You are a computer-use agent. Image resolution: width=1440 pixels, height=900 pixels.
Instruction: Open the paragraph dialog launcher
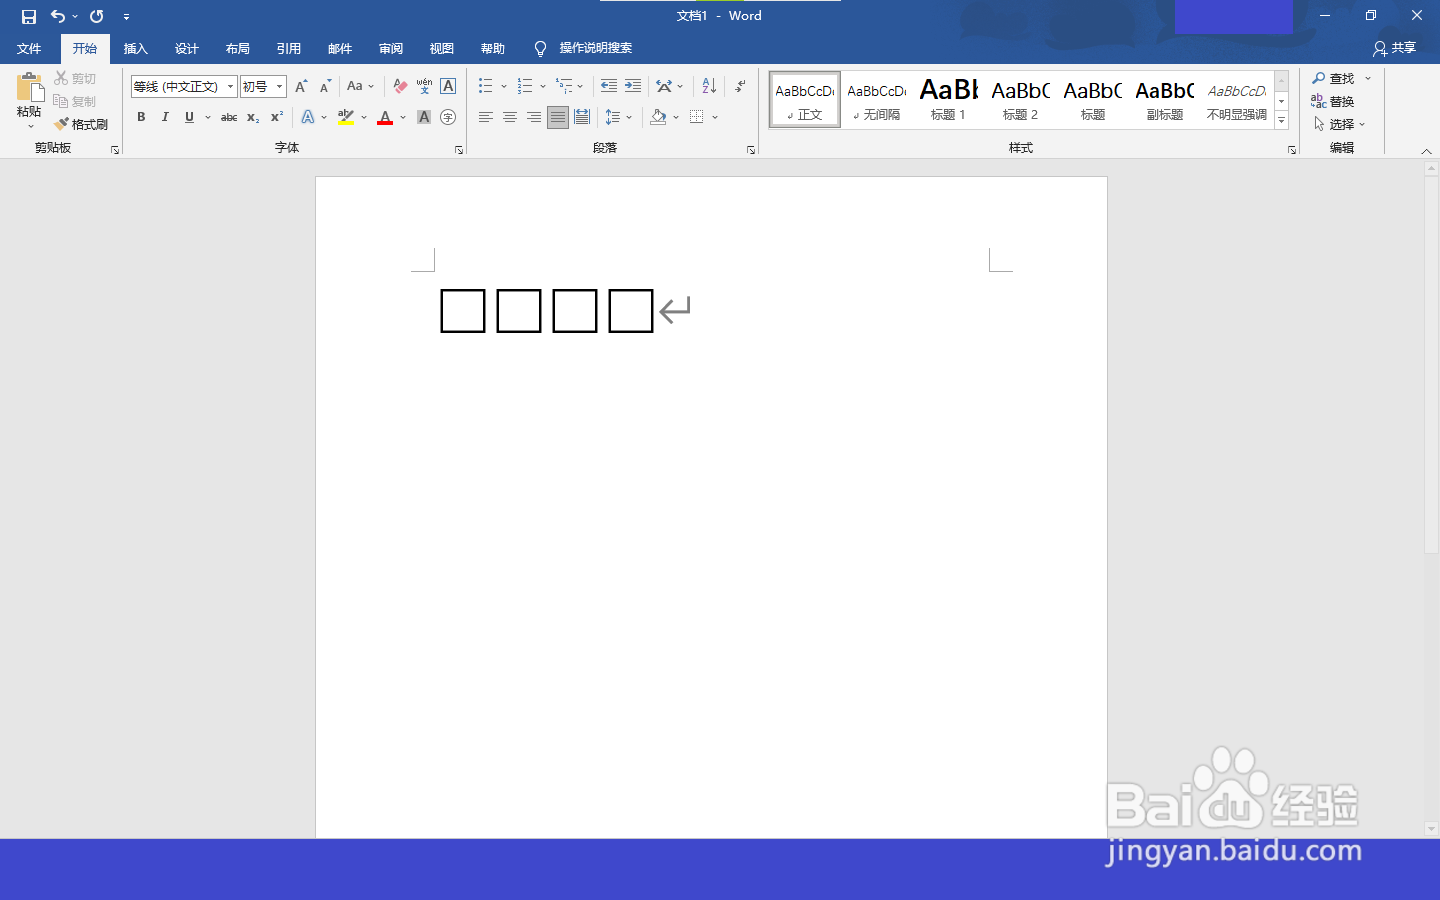pyautogui.click(x=751, y=150)
